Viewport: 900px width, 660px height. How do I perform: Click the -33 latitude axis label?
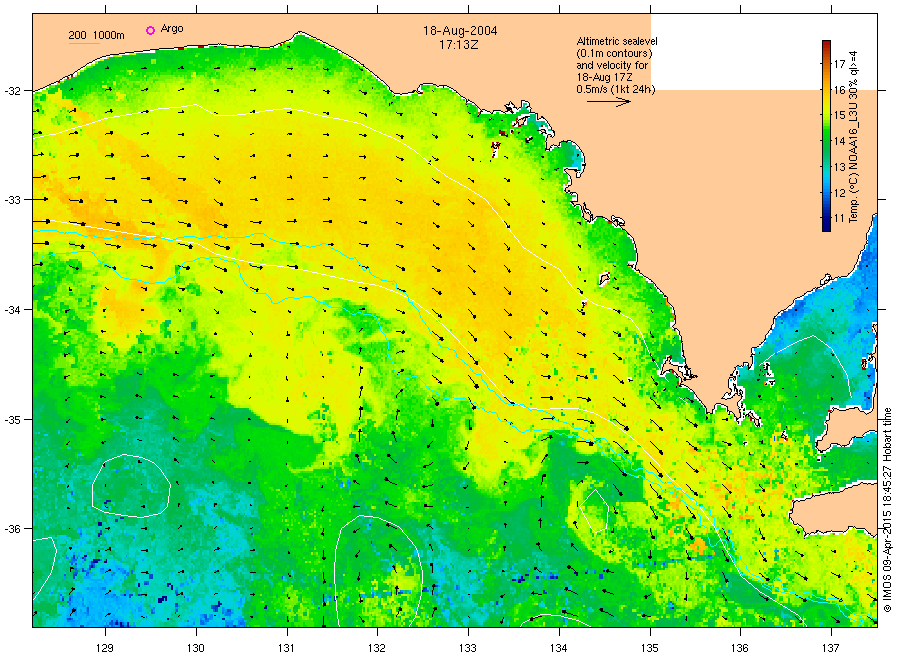coord(13,200)
